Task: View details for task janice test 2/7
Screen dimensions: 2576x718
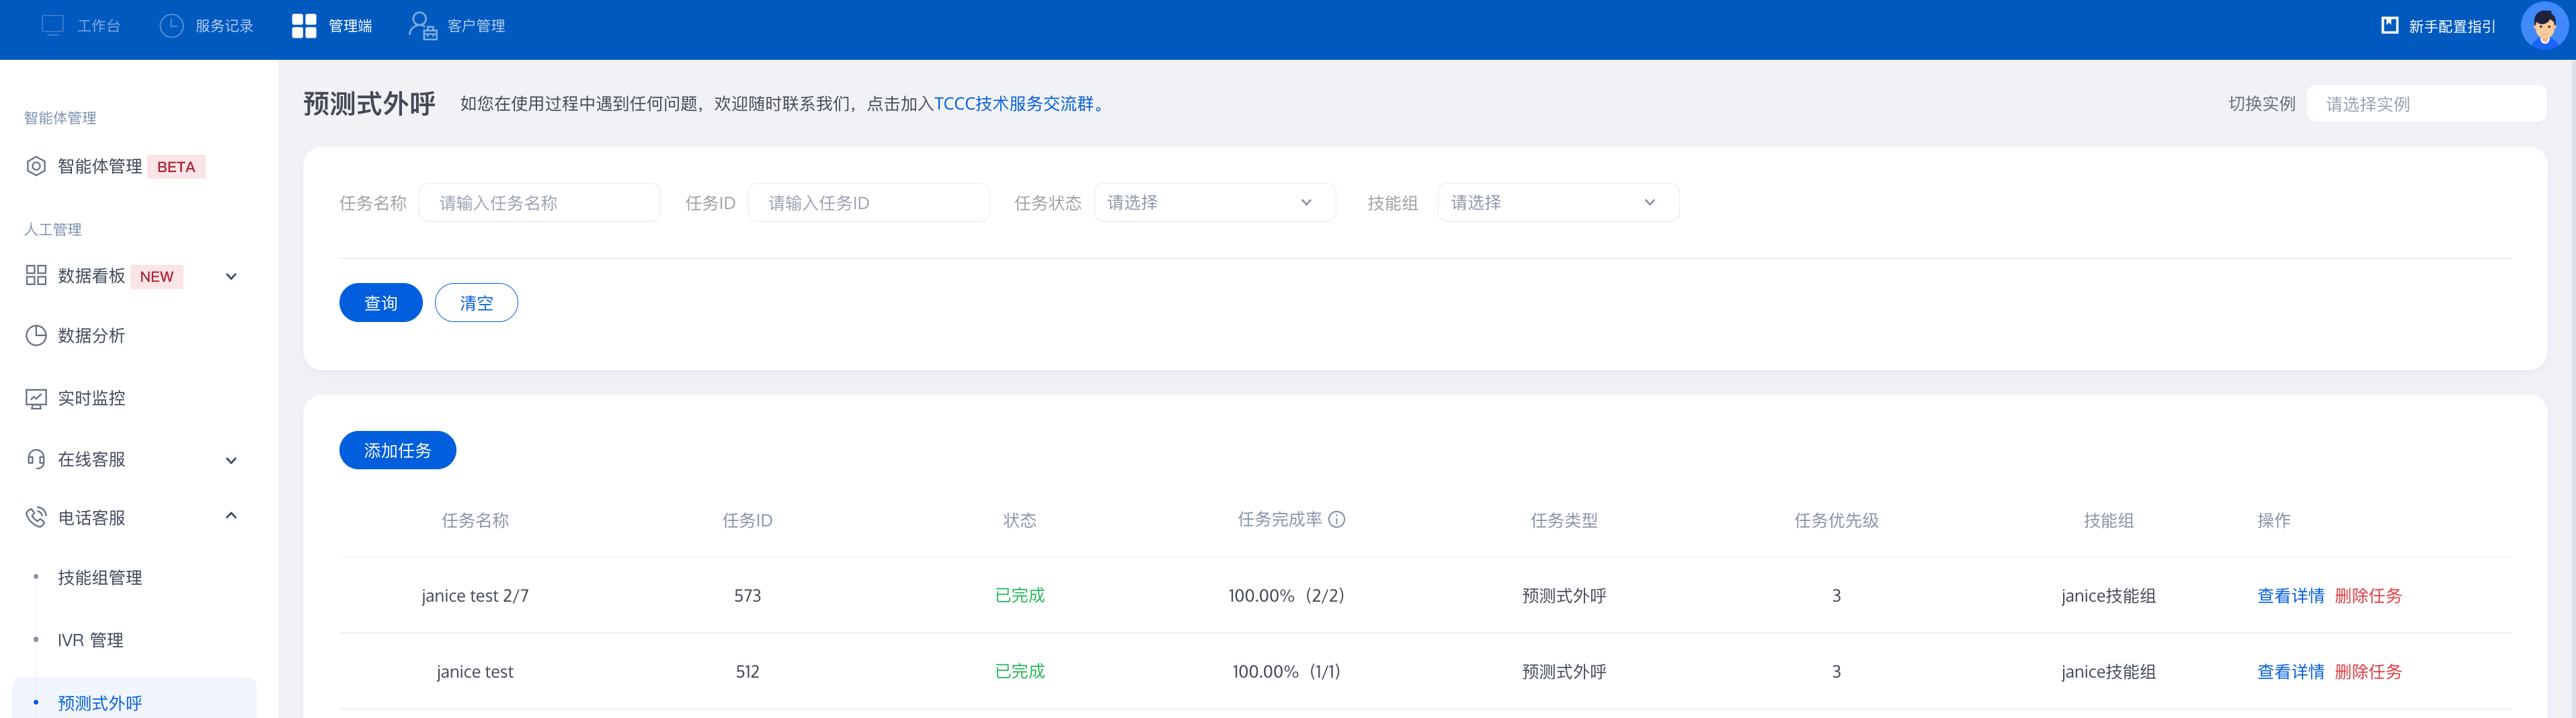Action: [x=2290, y=595]
